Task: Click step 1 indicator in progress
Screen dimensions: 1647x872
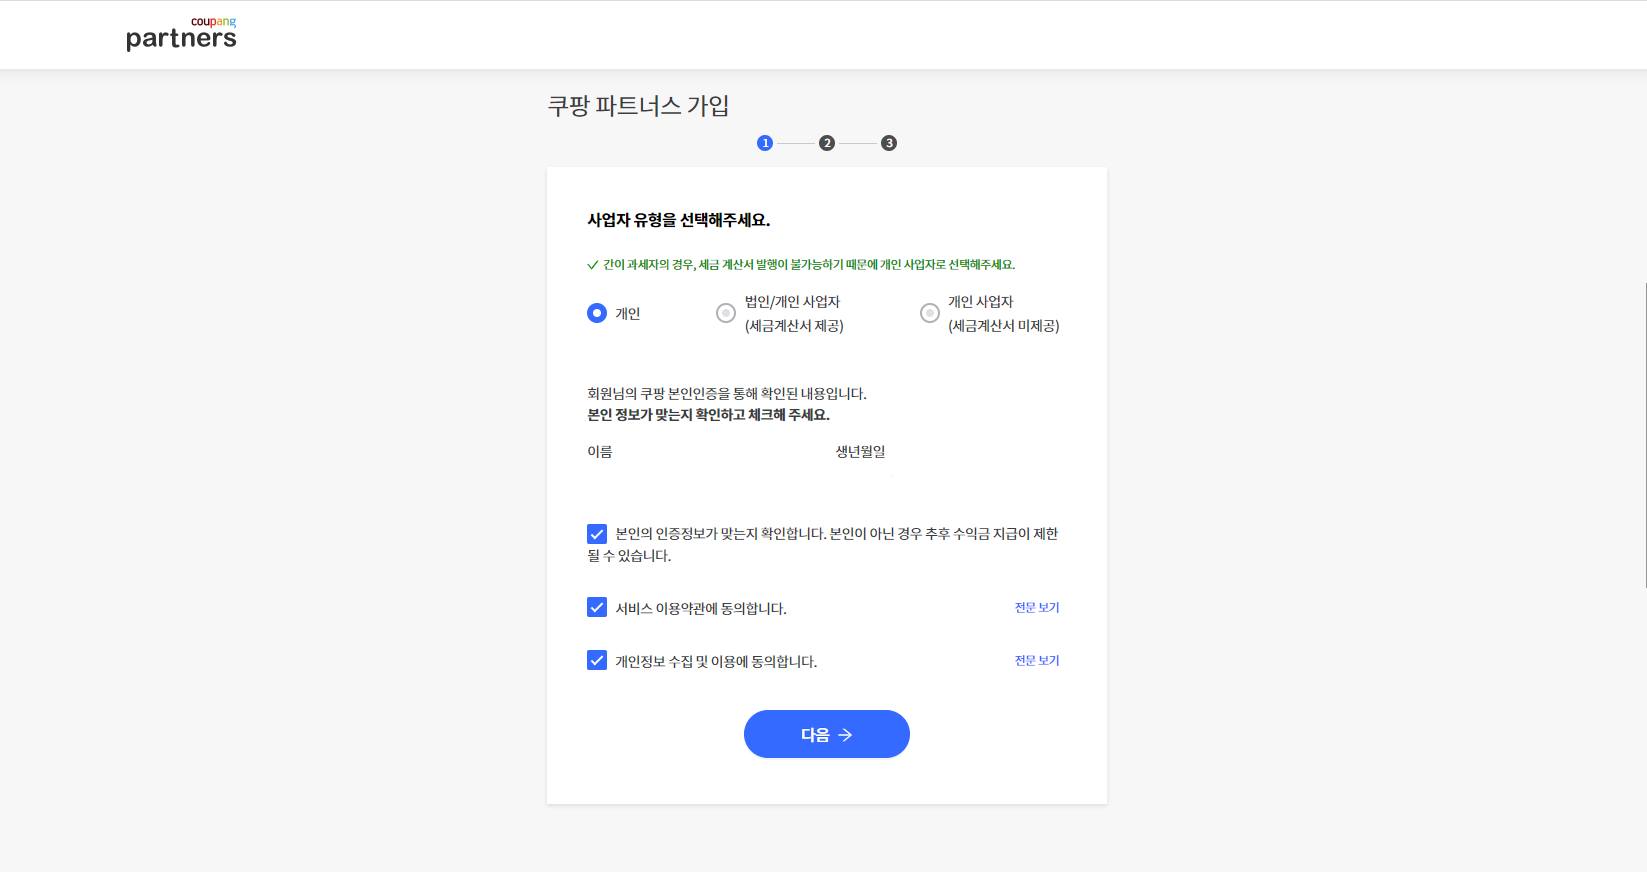Action: (765, 143)
